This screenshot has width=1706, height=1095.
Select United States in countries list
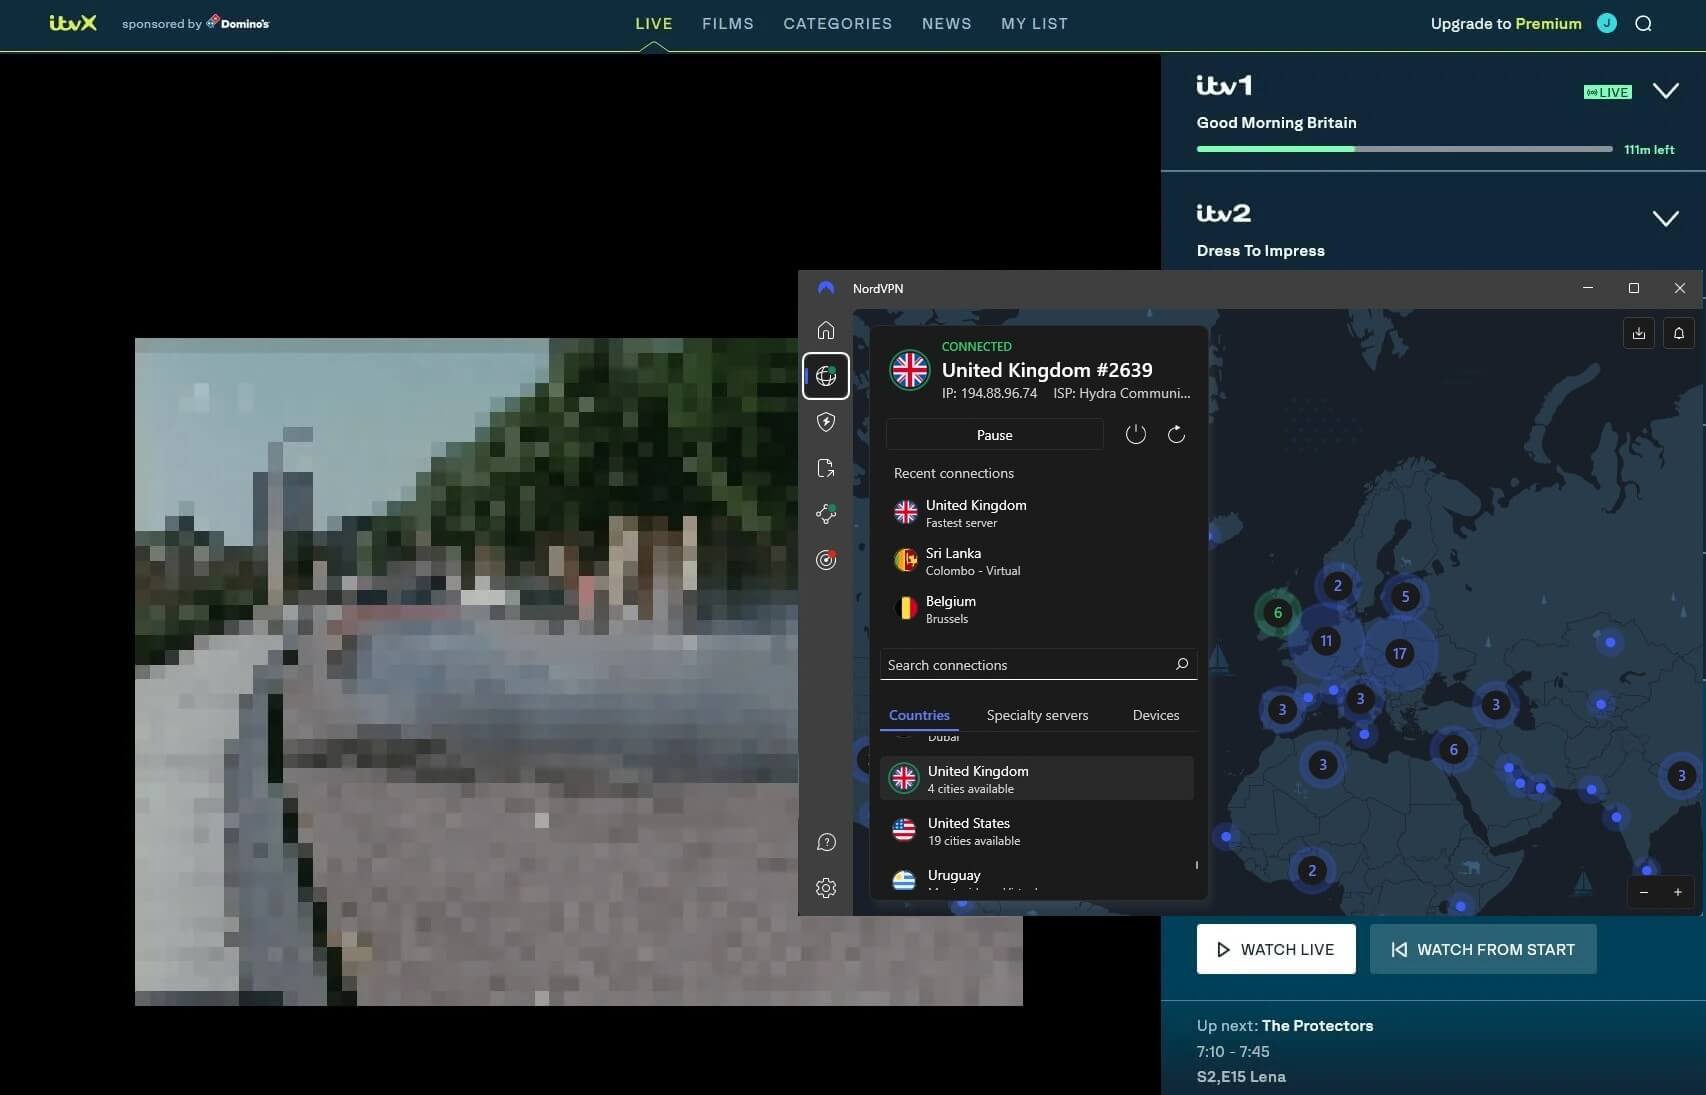coord(1037,830)
